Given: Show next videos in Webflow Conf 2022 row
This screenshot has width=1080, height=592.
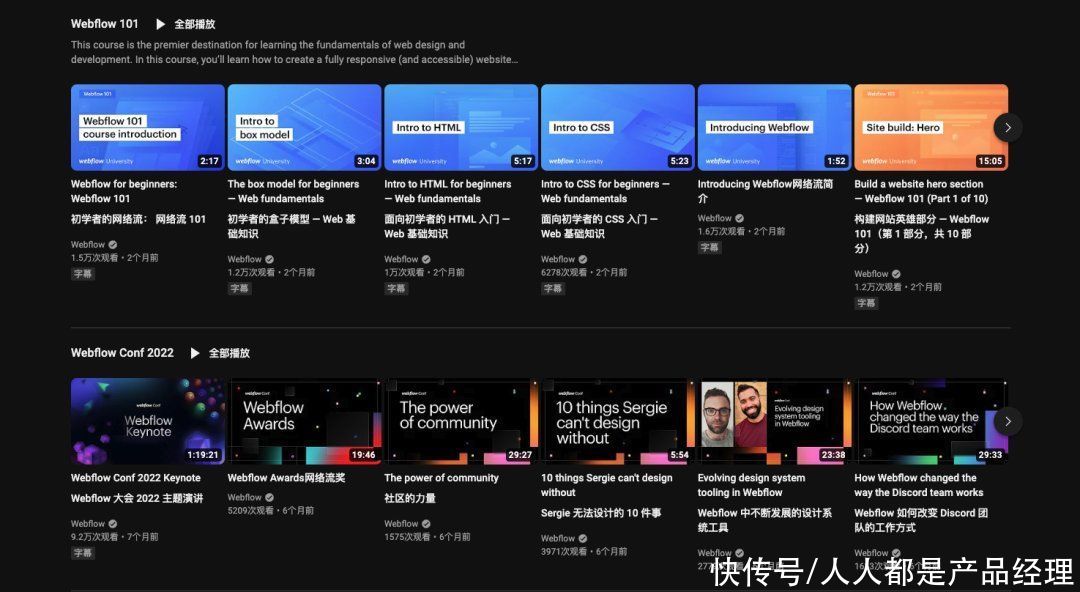Looking at the screenshot, I should pyautogui.click(x=1008, y=421).
